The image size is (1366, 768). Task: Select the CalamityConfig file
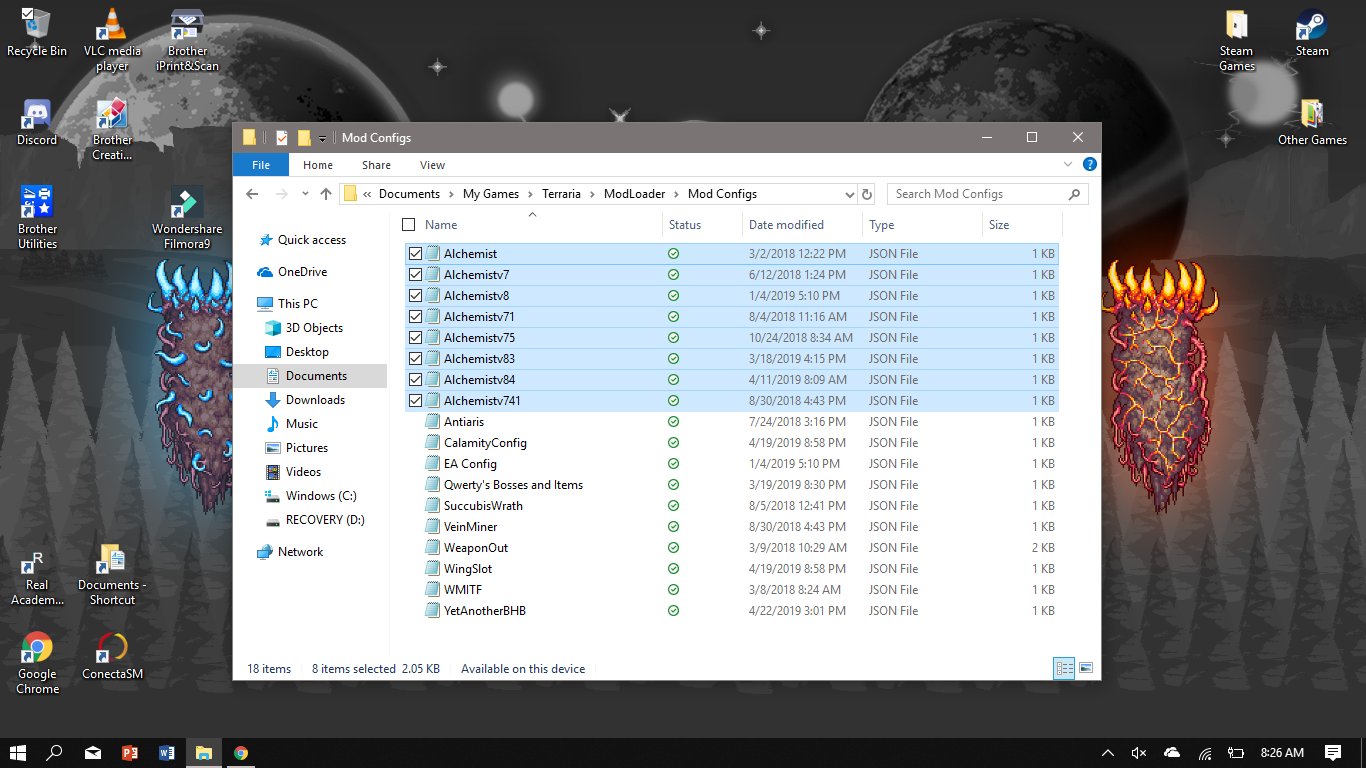732,443
